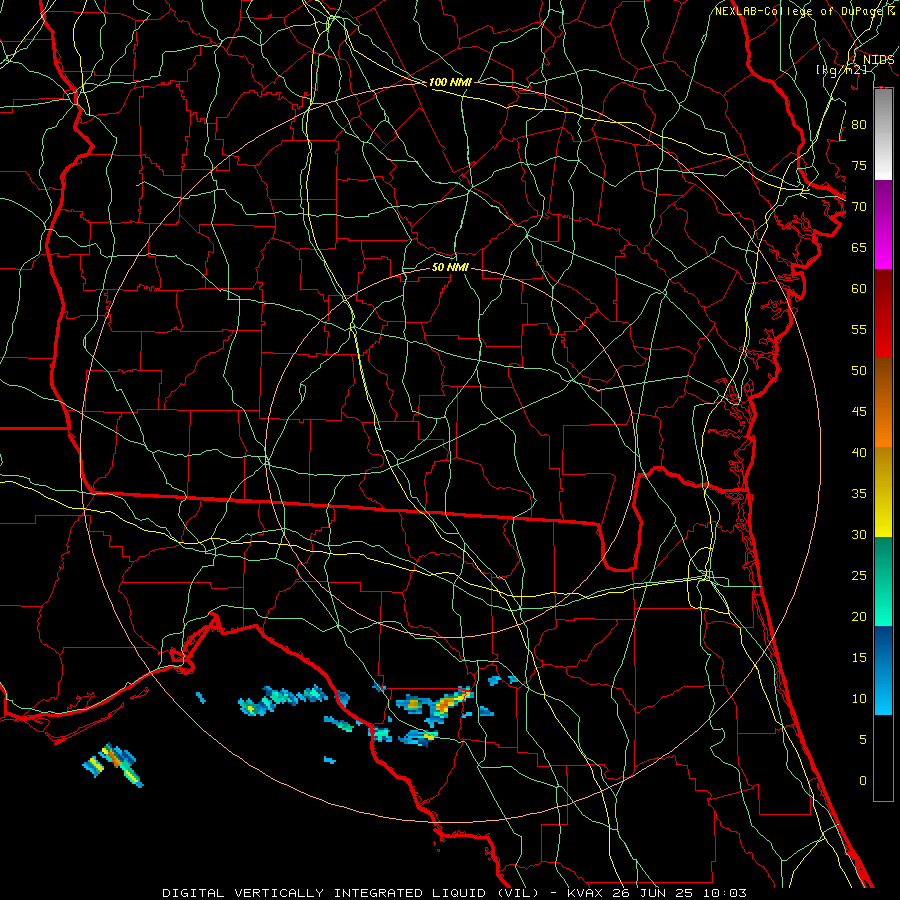
Task: Click the "10" scale value on the color bar
Action: [859, 699]
